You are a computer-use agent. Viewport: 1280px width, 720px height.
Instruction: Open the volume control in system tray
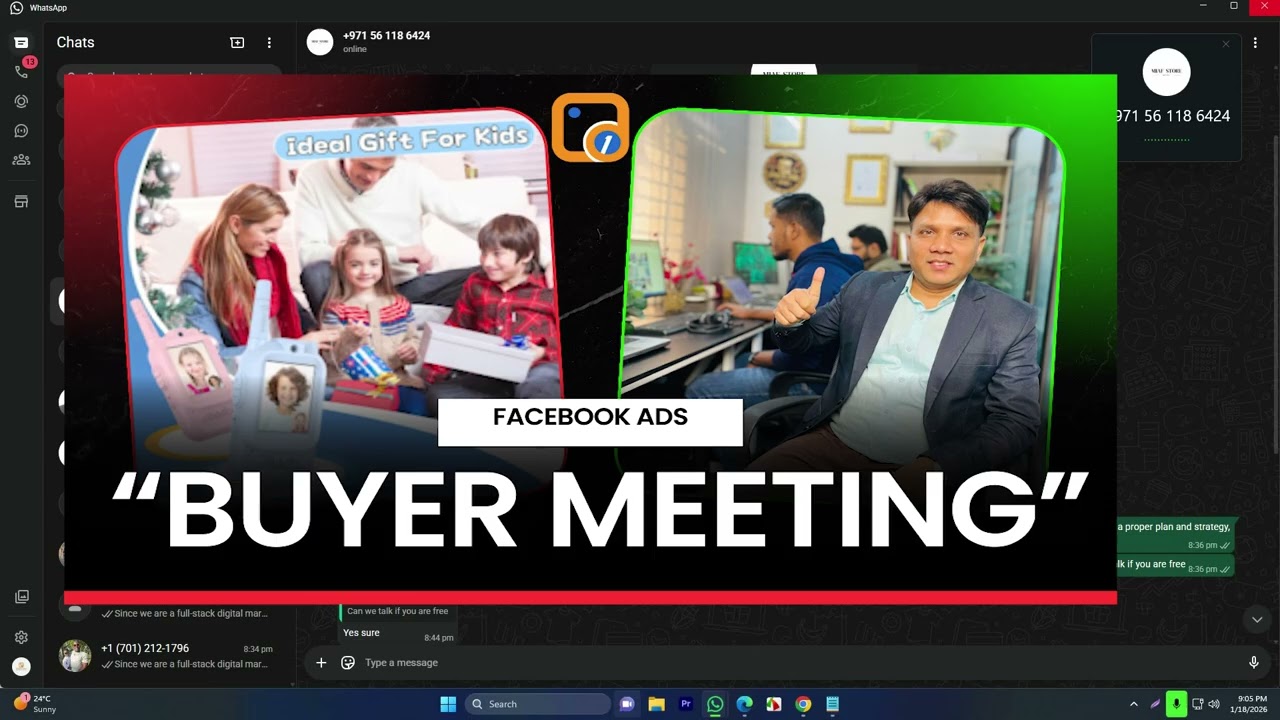click(1214, 704)
